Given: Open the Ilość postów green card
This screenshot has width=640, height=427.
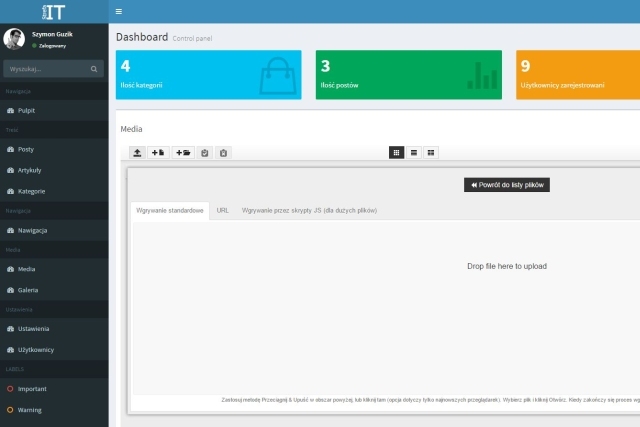Looking at the screenshot, I should point(409,75).
